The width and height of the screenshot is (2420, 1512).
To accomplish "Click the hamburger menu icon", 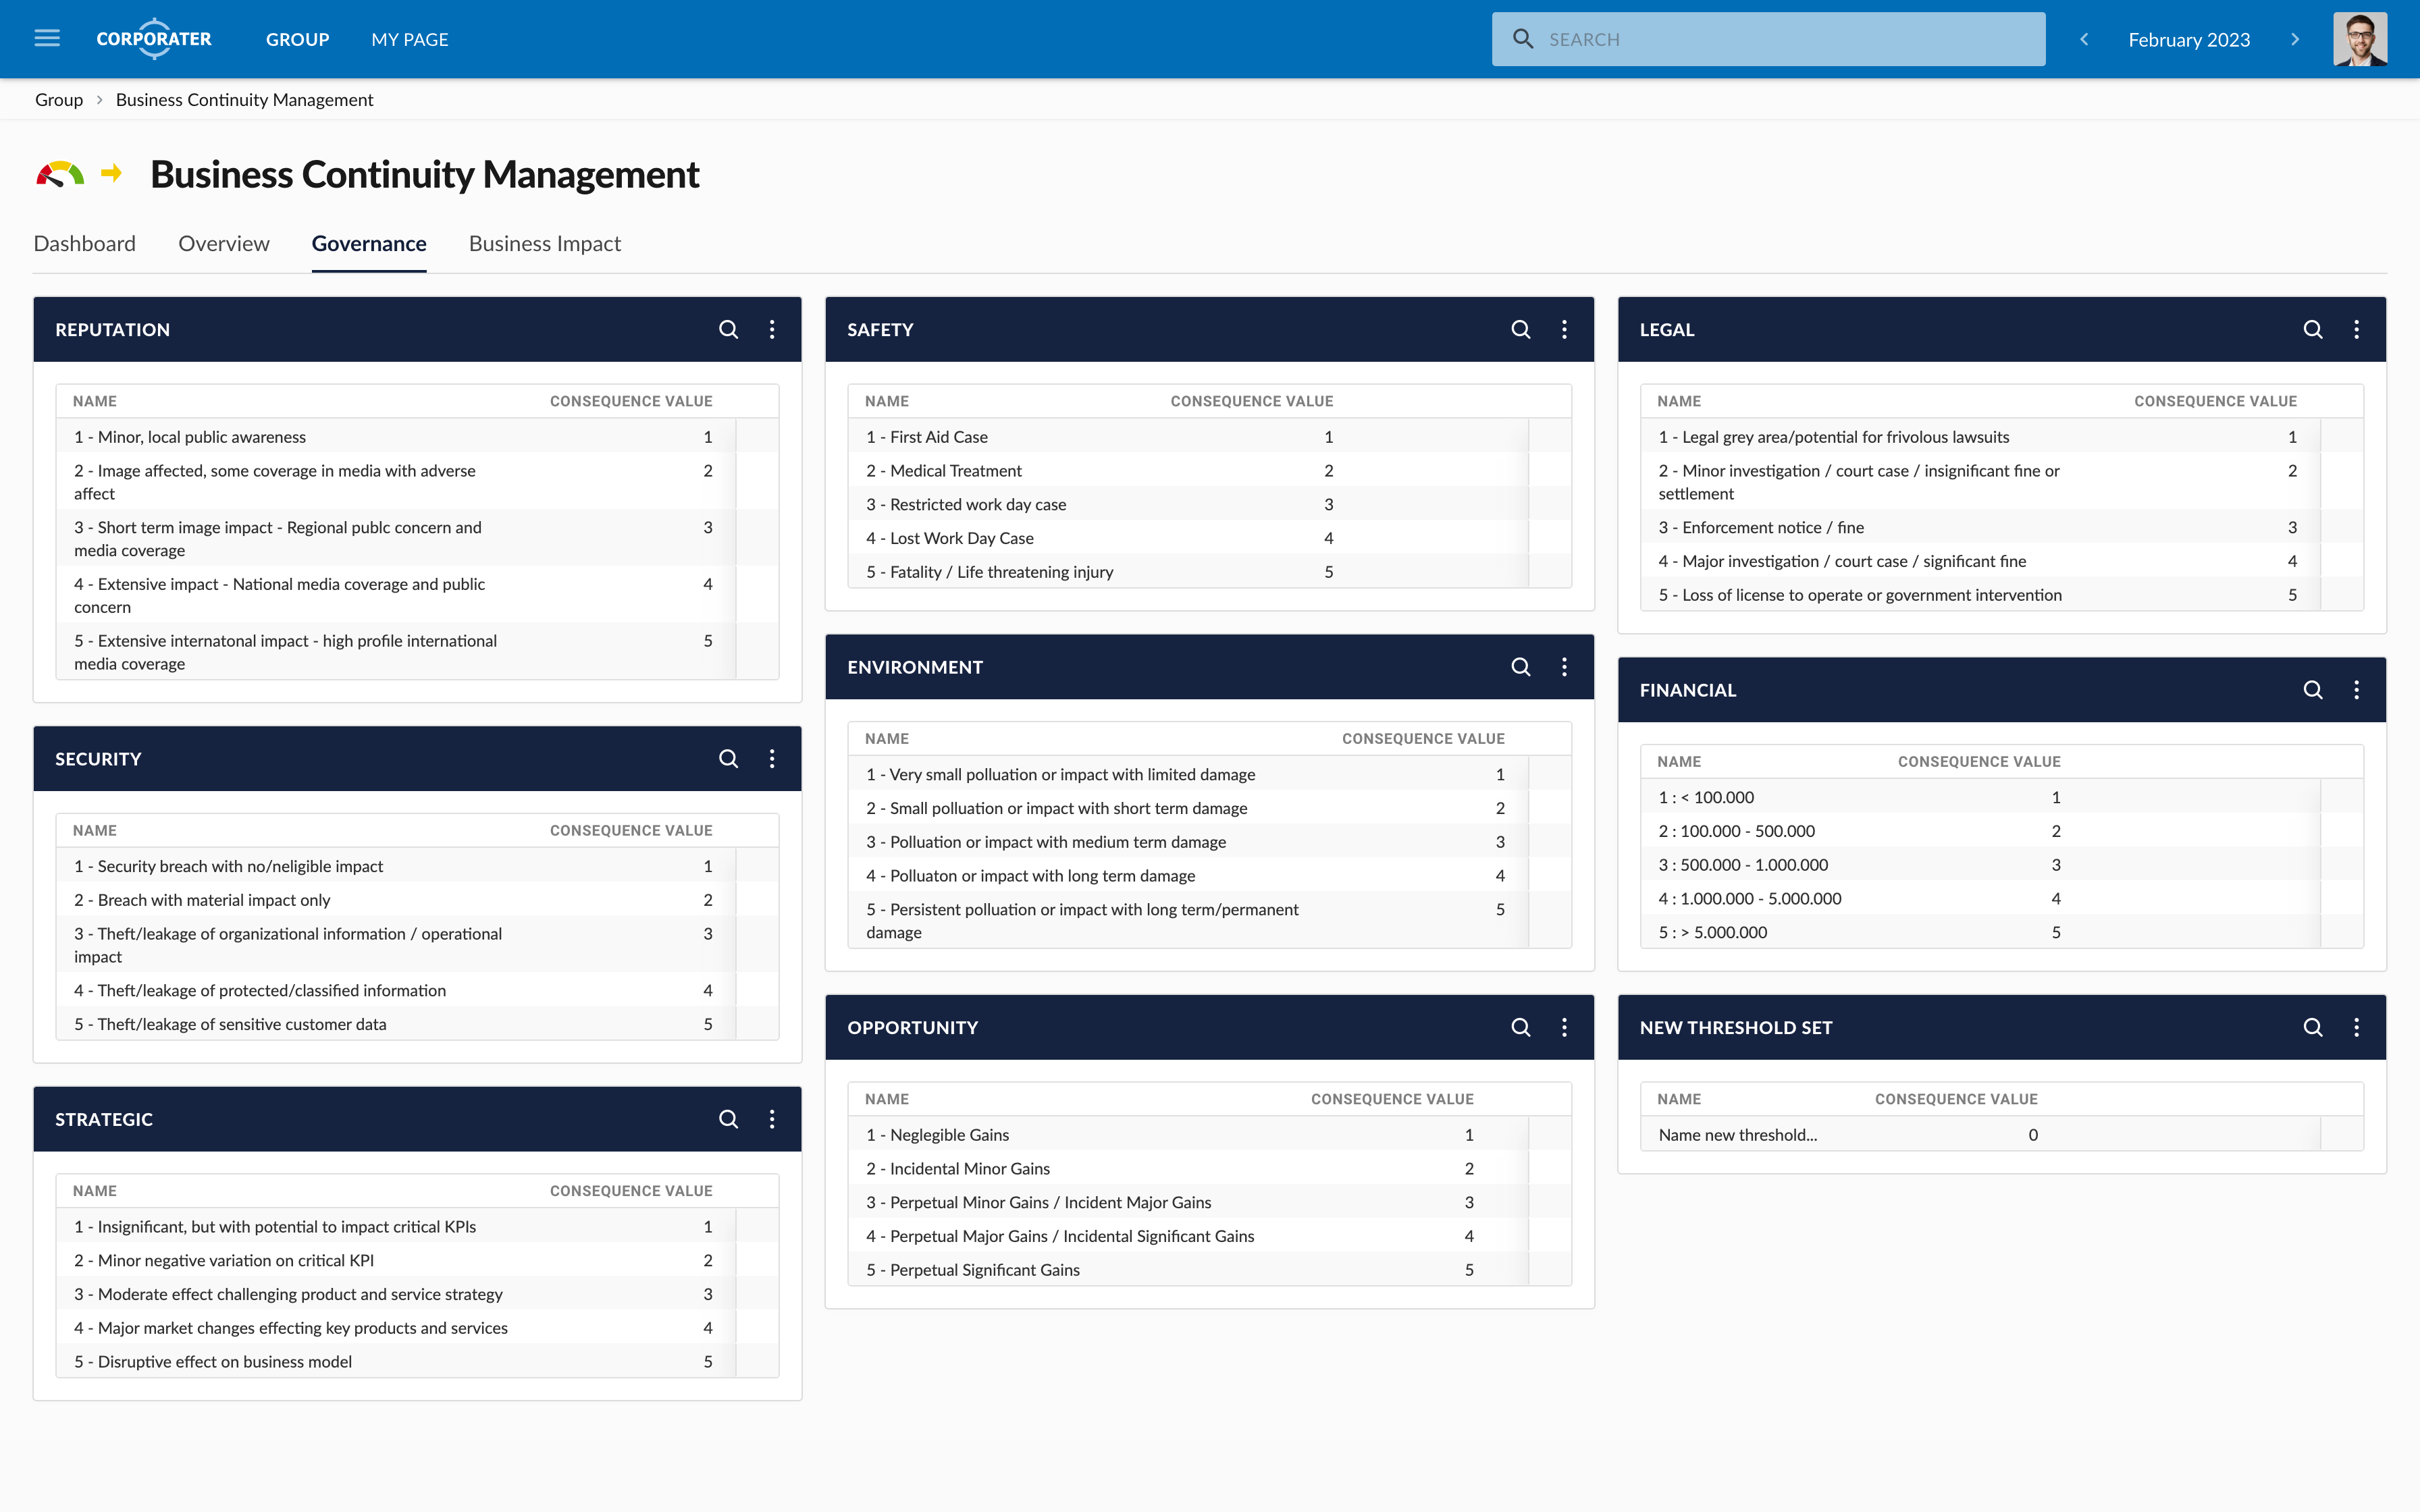I will (x=47, y=38).
